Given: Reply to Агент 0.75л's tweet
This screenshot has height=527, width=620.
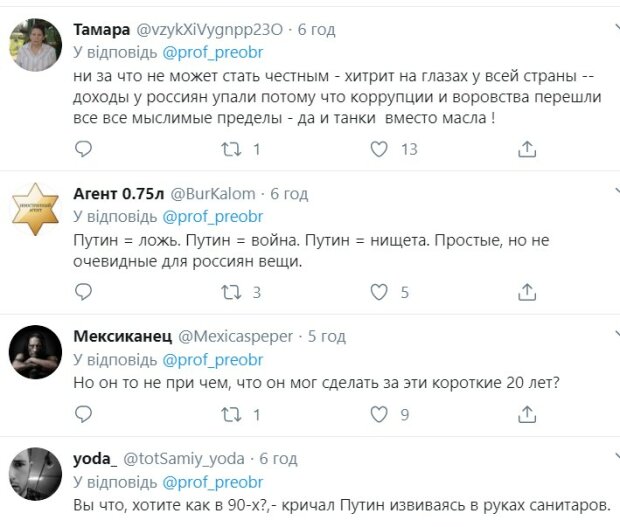Looking at the screenshot, I should [x=84, y=292].
